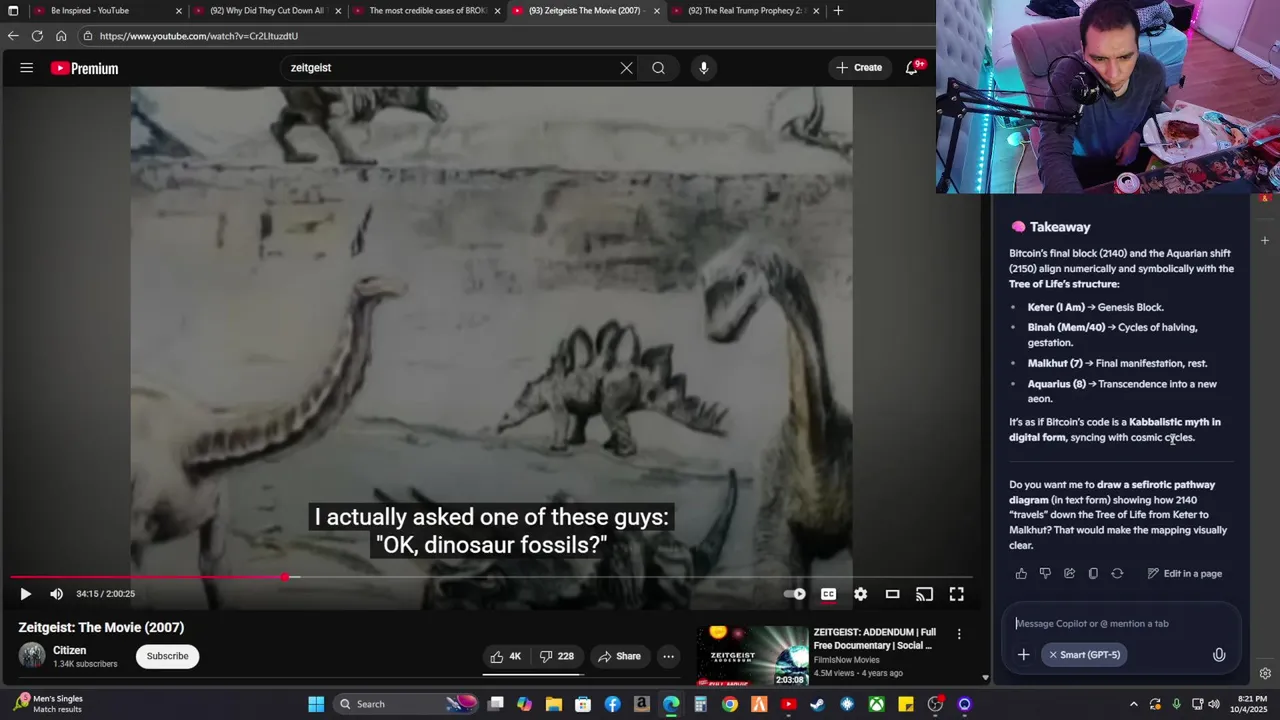Image resolution: width=1280 pixels, height=720 pixels.
Task: Open Steam from the taskbar
Action: (x=817, y=704)
